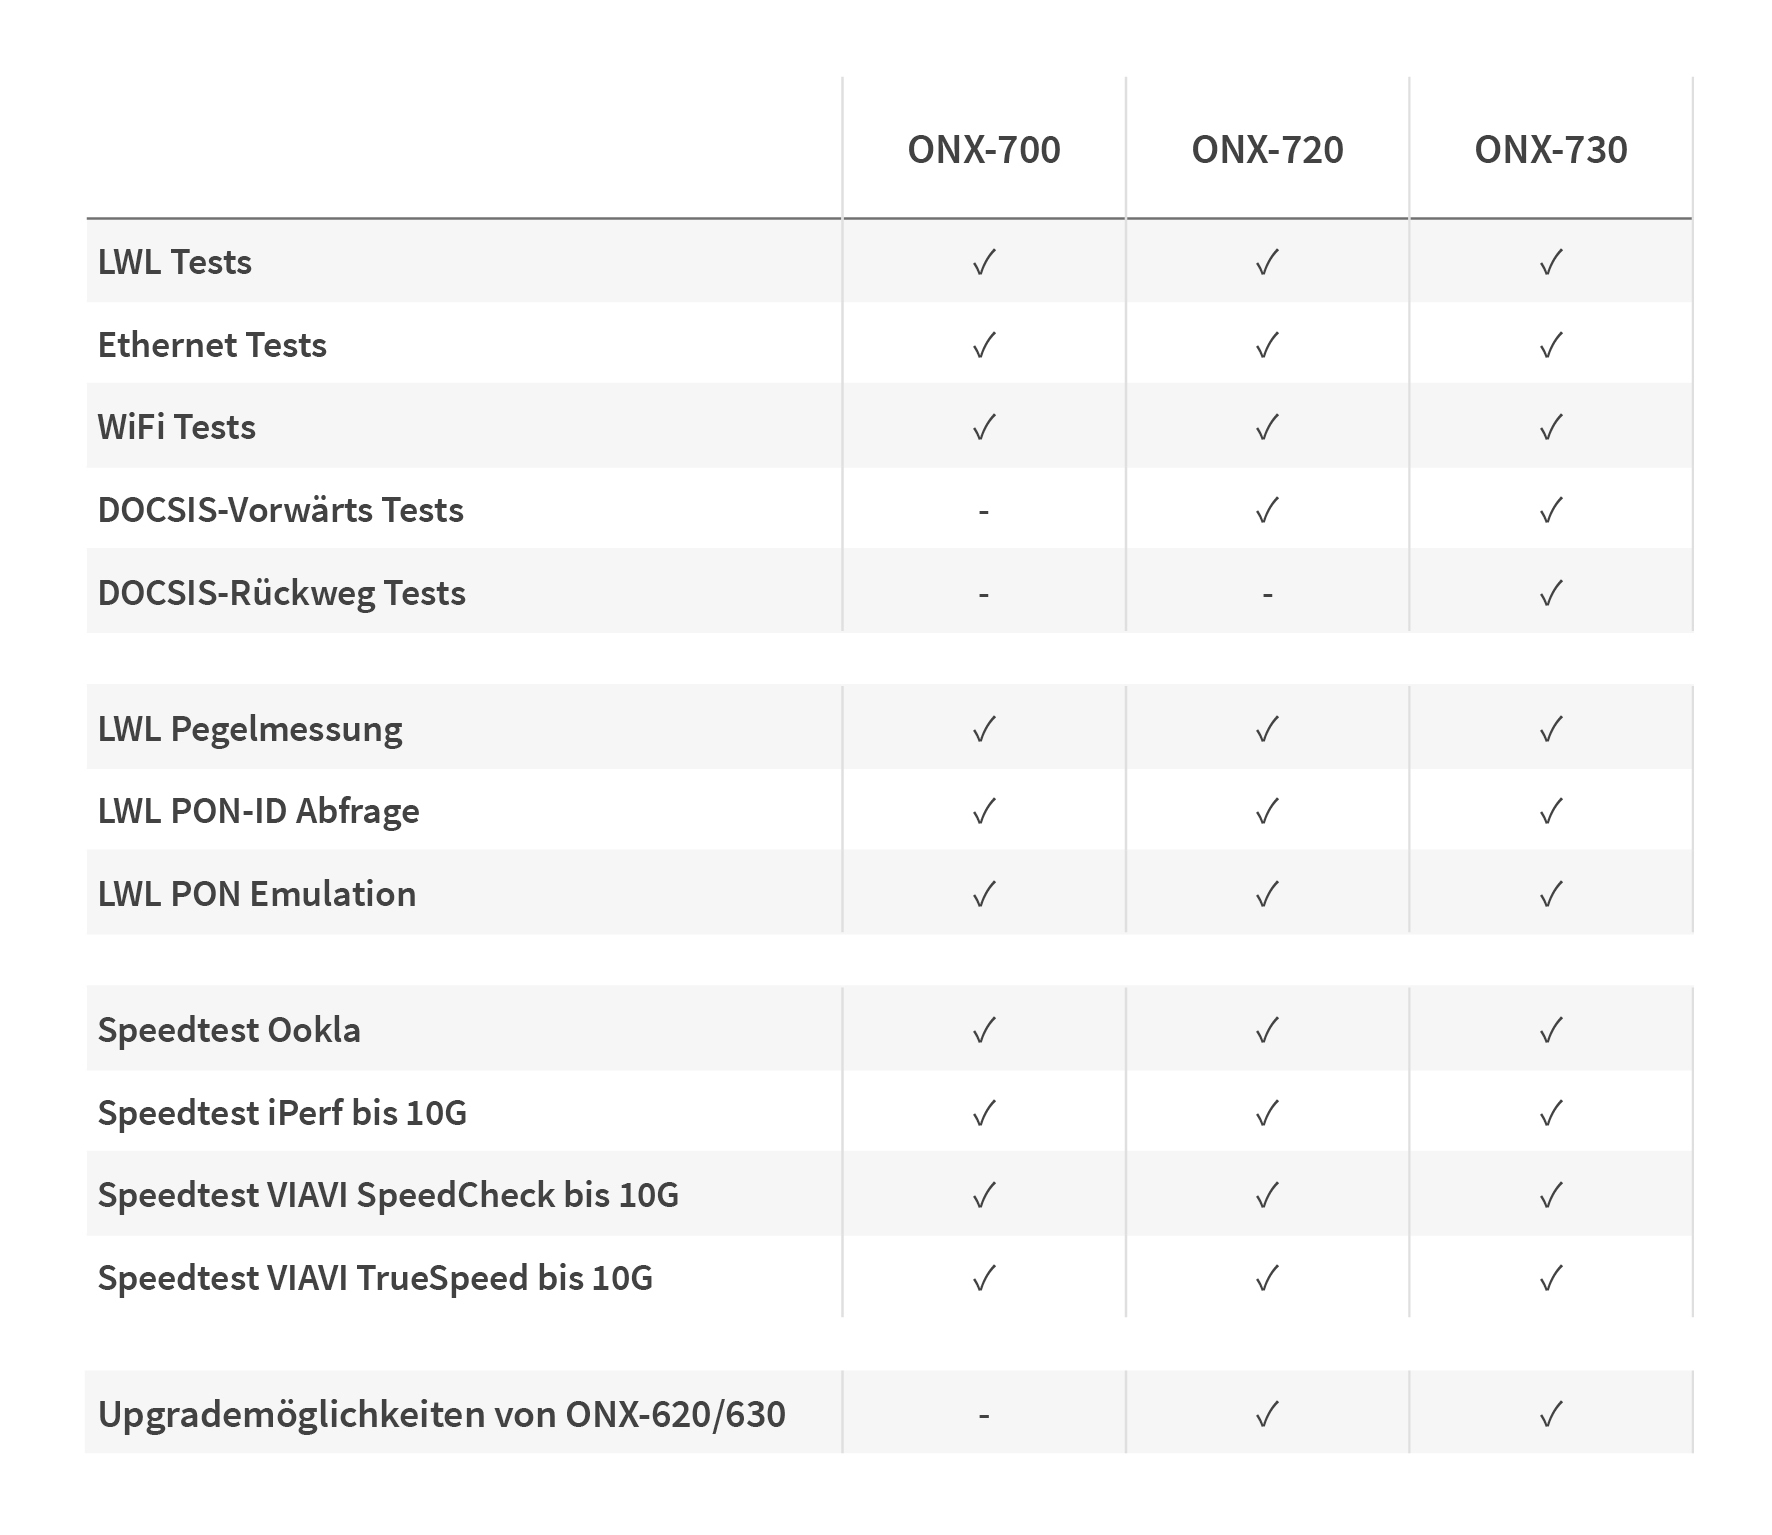This screenshot has height=1535, width=1772.
Task: Click LWL PON-ID Abfrage checkmark under ONX-720
Action: click(x=1267, y=811)
